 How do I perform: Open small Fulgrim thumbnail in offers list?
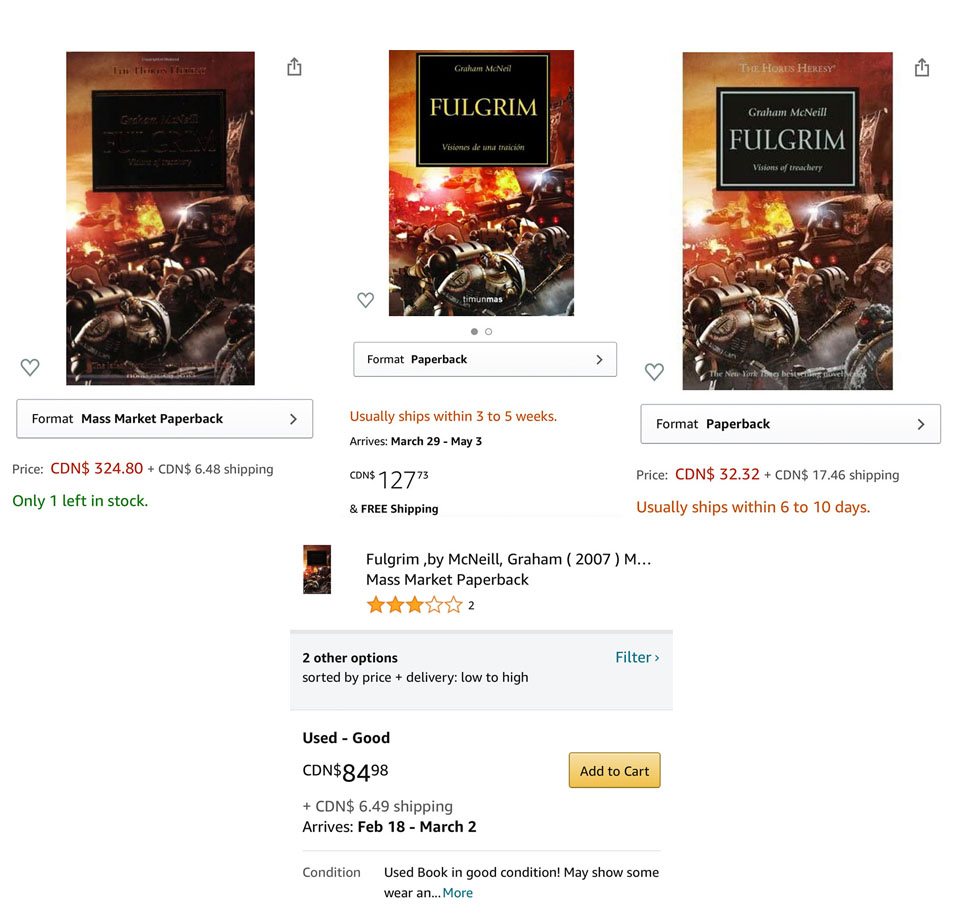[317, 569]
